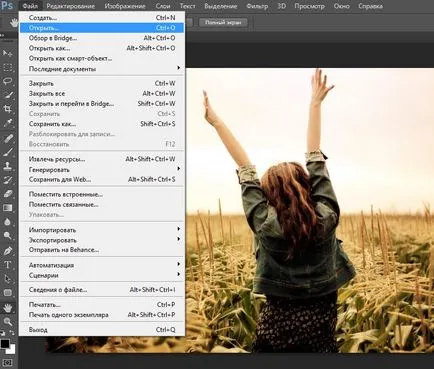Select the Rectangular Marquee tool
The height and width of the screenshot is (369, 434).
7,68
